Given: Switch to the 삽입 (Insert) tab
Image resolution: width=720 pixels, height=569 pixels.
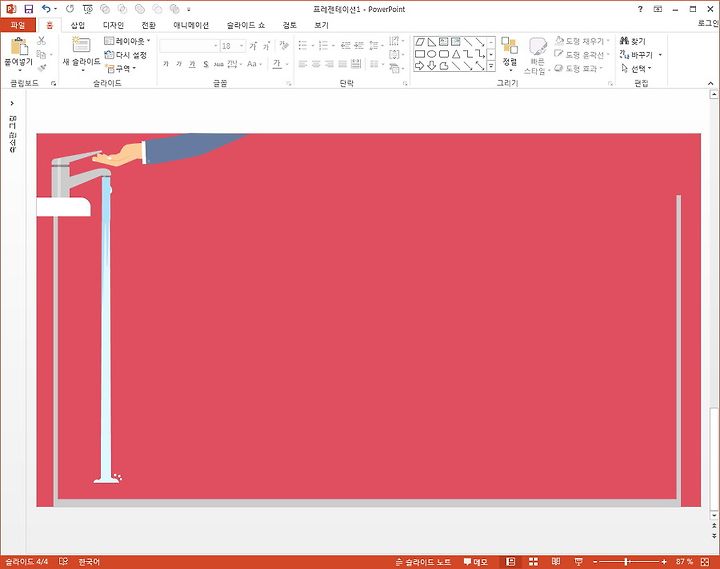Looking at the screenshot, I should click(78, 25).
